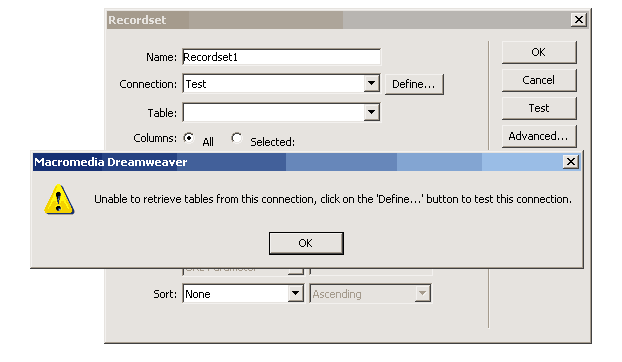Click inside the empty Table field
The image size is (622, 362).
click(x=273, y=113)
